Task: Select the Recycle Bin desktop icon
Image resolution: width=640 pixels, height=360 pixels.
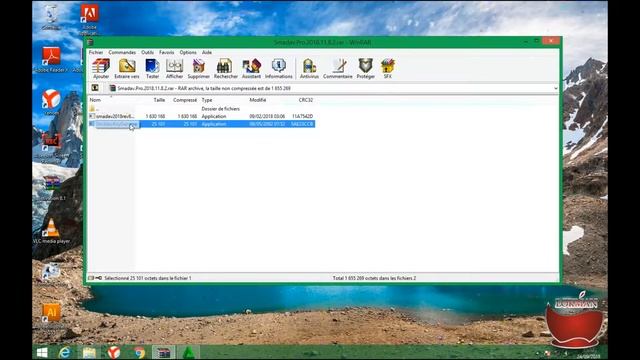Action: (51, 17)
